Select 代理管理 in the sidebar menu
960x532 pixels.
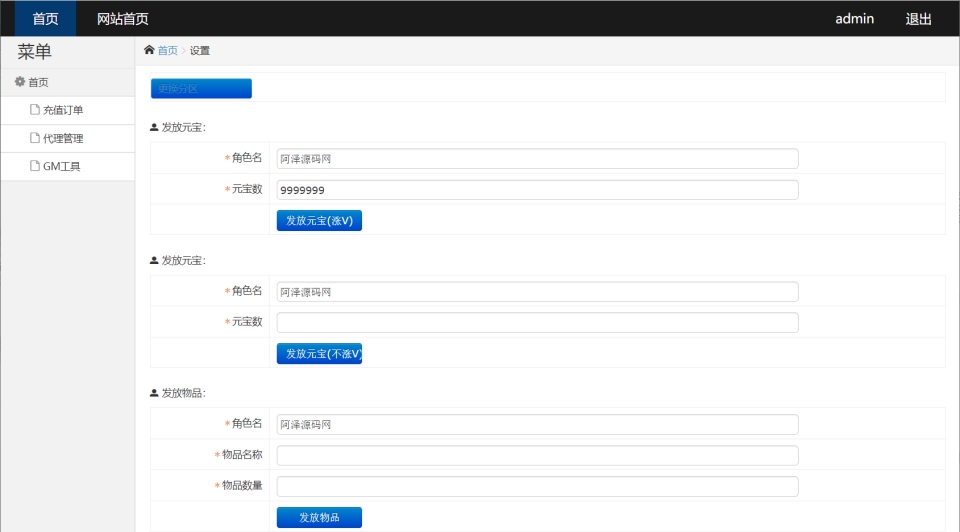pyautogui.click(x=63, y=138)
